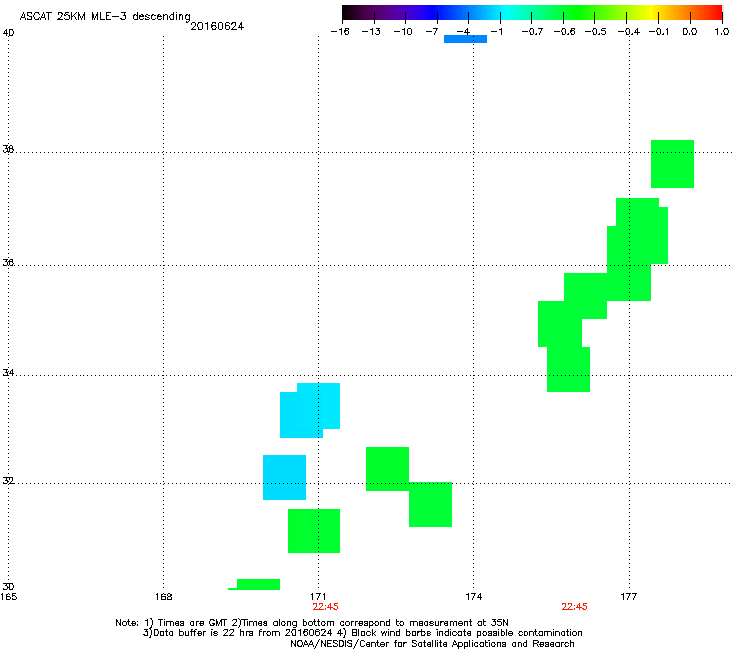
Task: Click the -0.4 color scale label
Action: (x=629, y=32)
